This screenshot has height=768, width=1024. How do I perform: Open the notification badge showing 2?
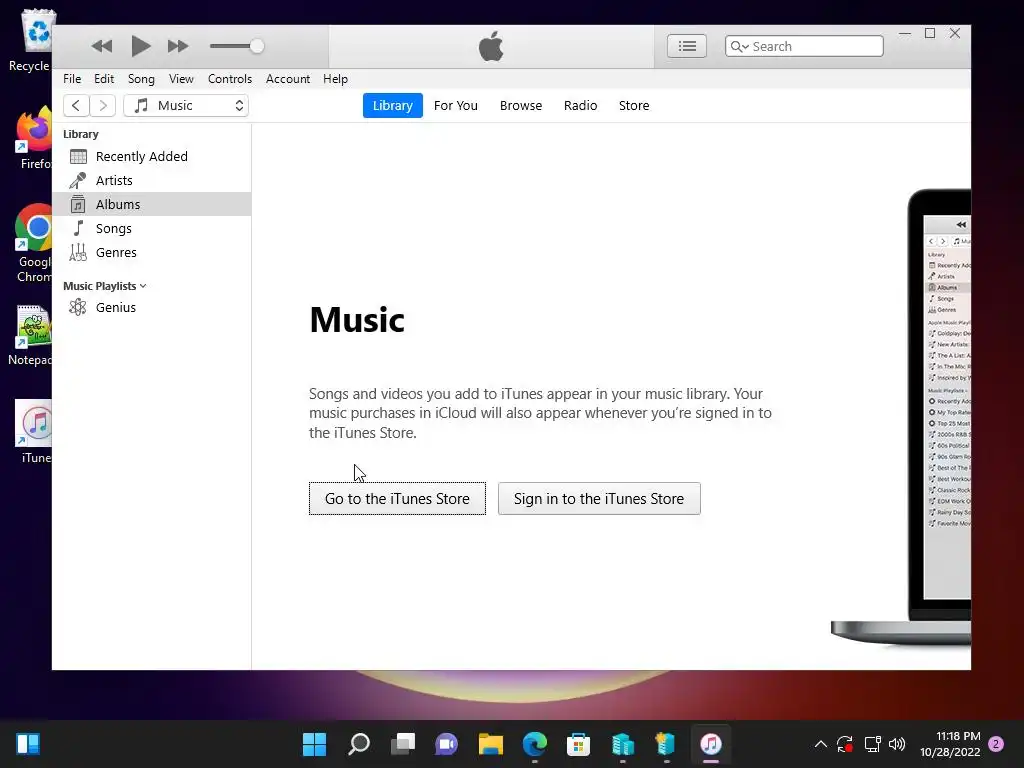996,744
